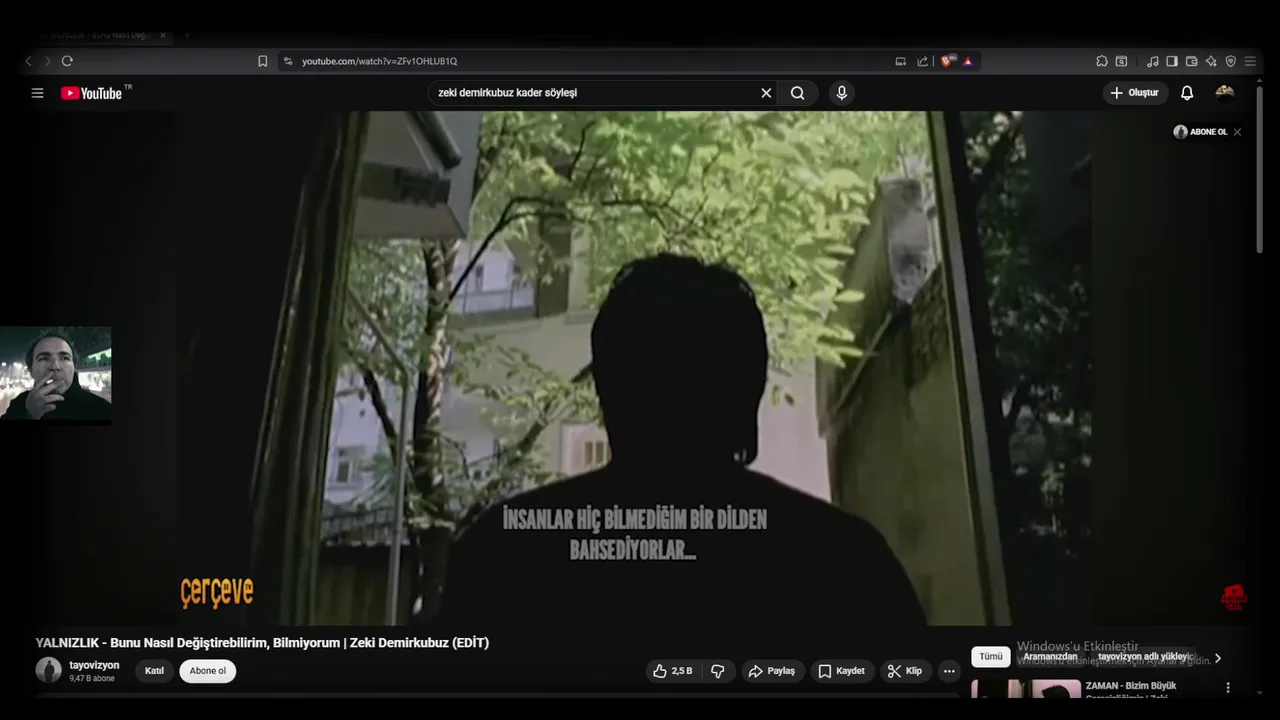Click the 9,47 B abone subscriber count
Screen dimensions: 1280x720
92,679
